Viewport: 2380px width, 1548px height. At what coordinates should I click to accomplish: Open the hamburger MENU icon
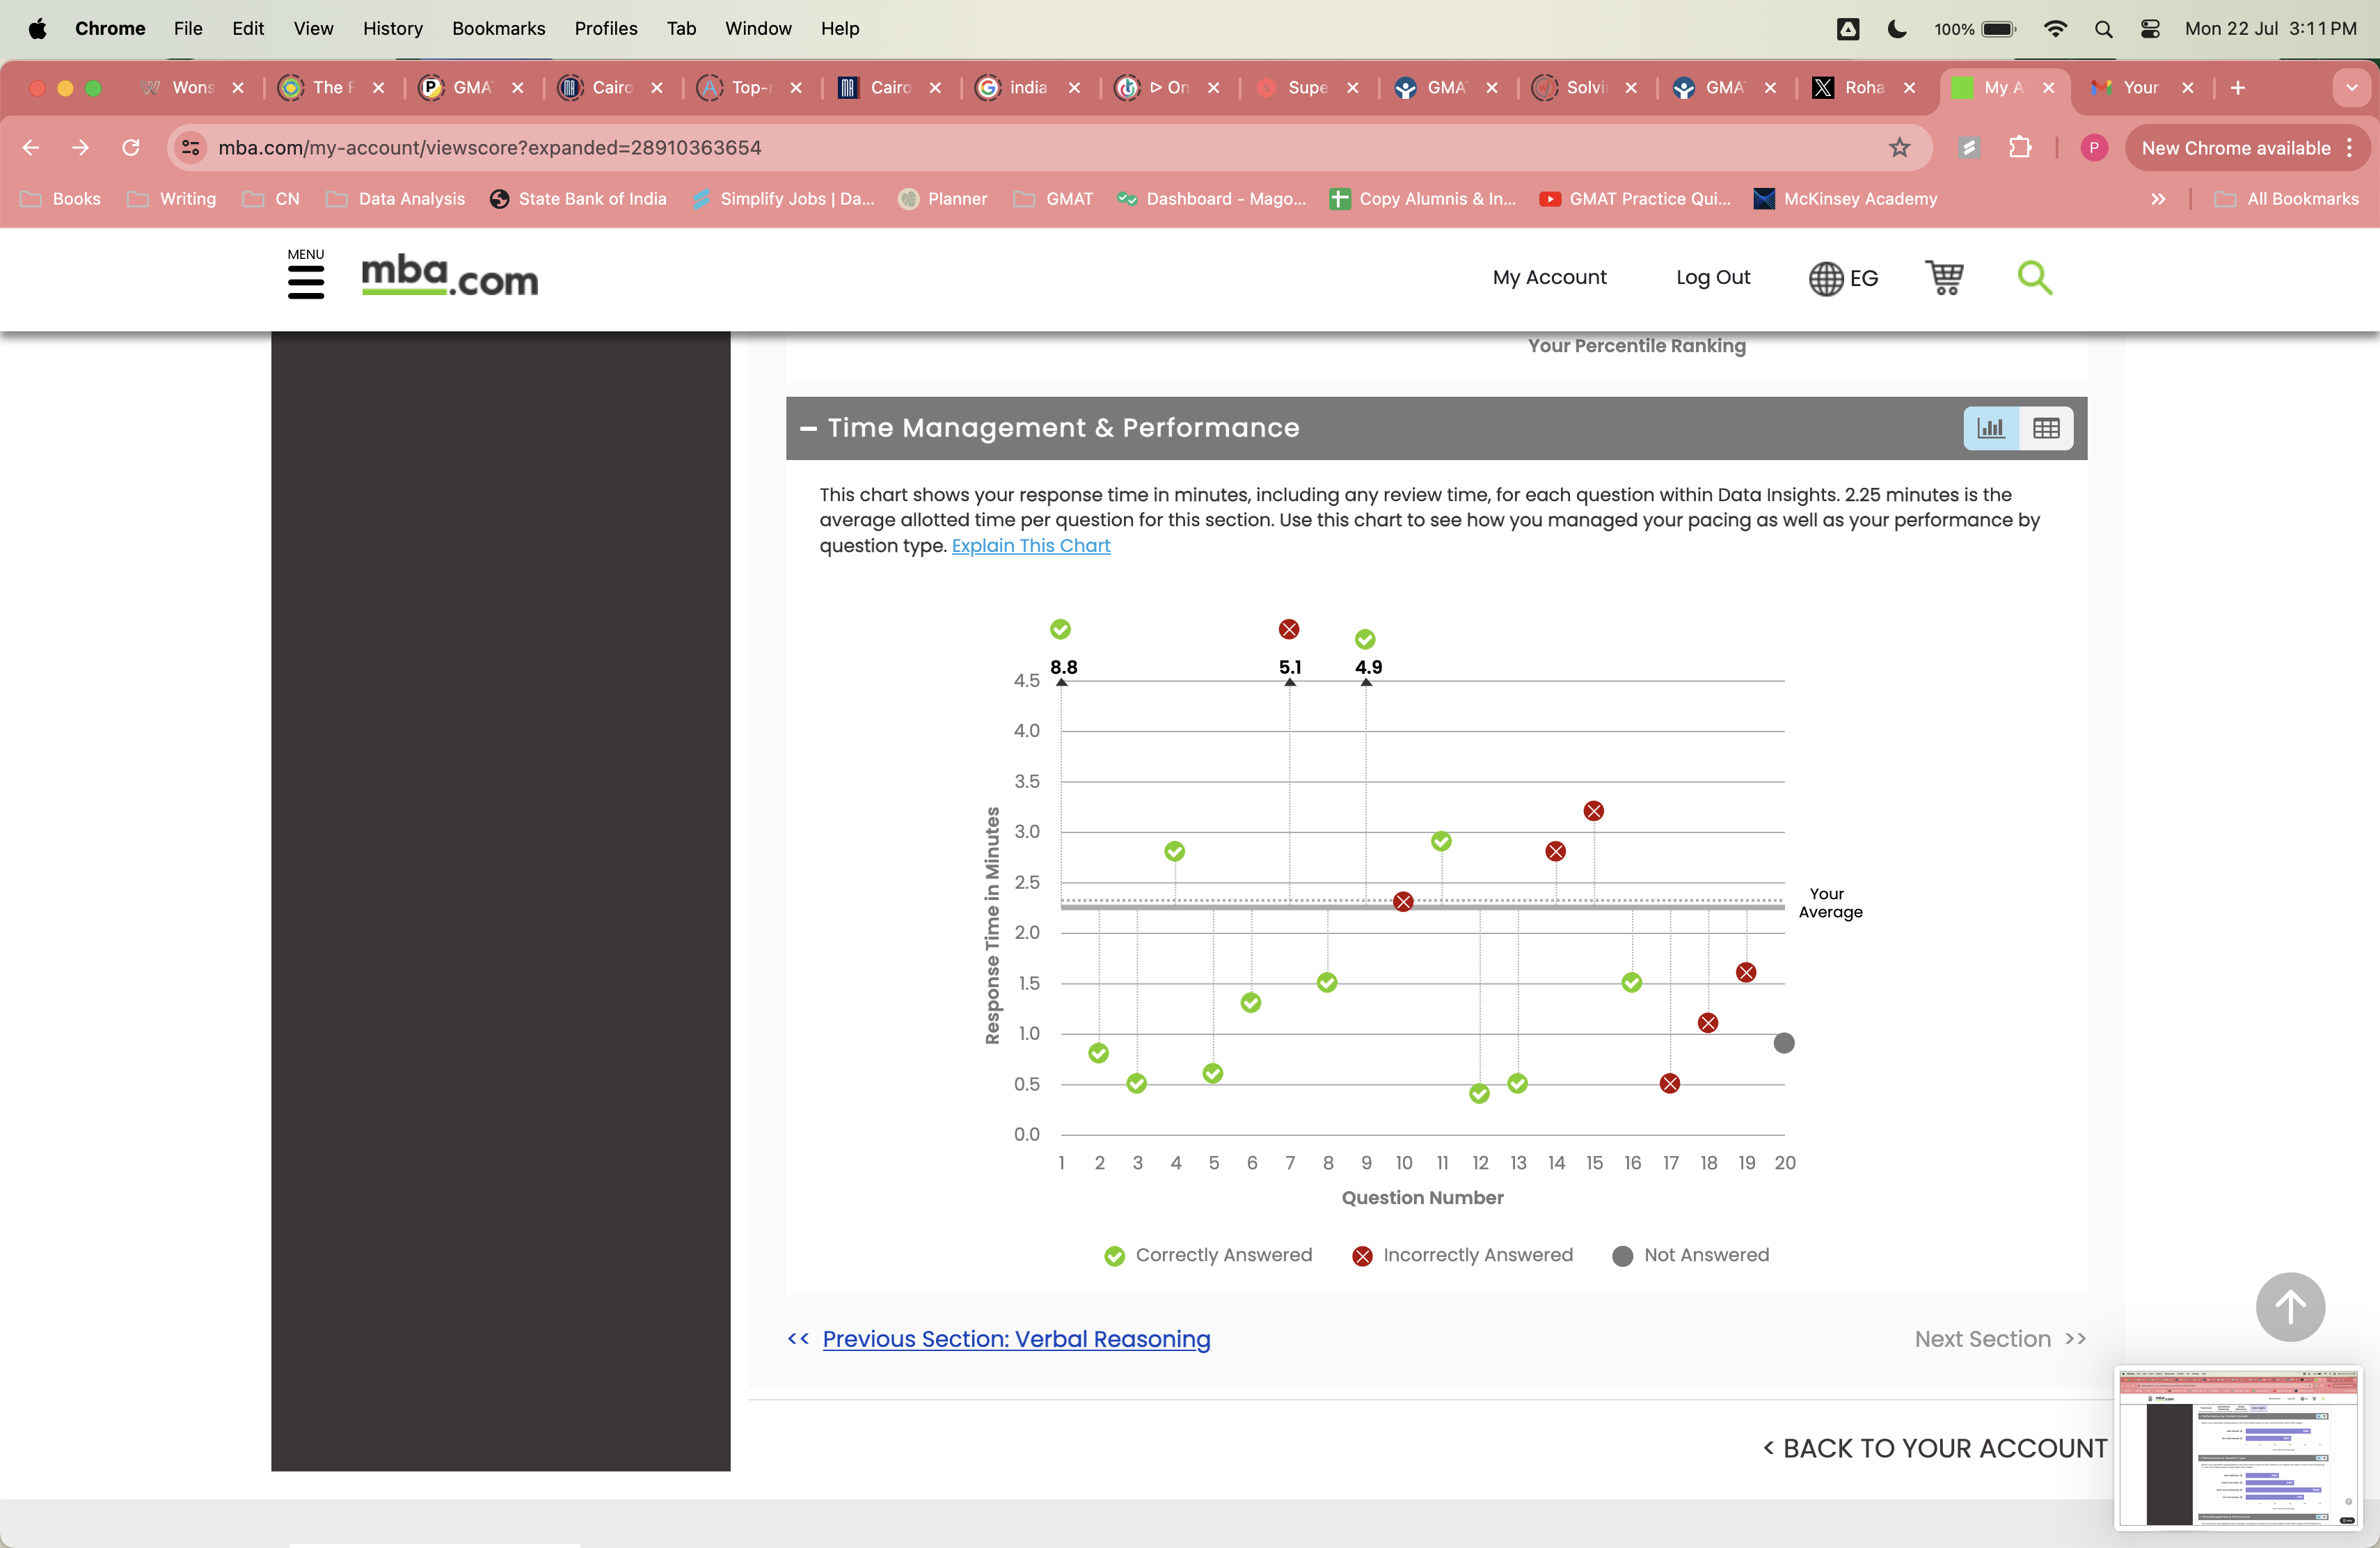[306, 282]
